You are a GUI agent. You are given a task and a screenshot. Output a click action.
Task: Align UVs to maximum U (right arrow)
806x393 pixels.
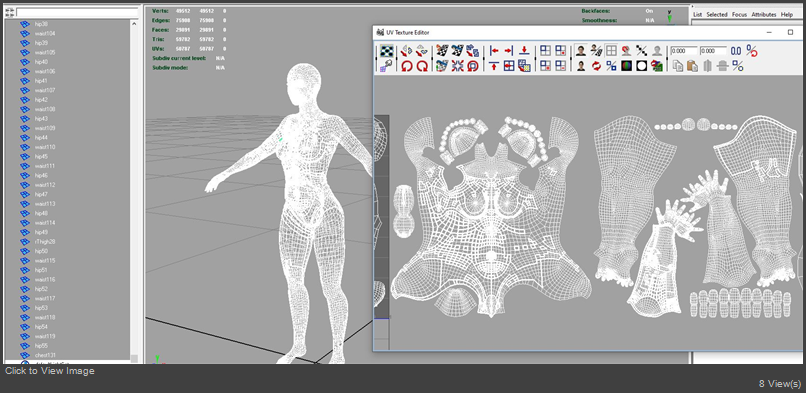coord(508,50)
